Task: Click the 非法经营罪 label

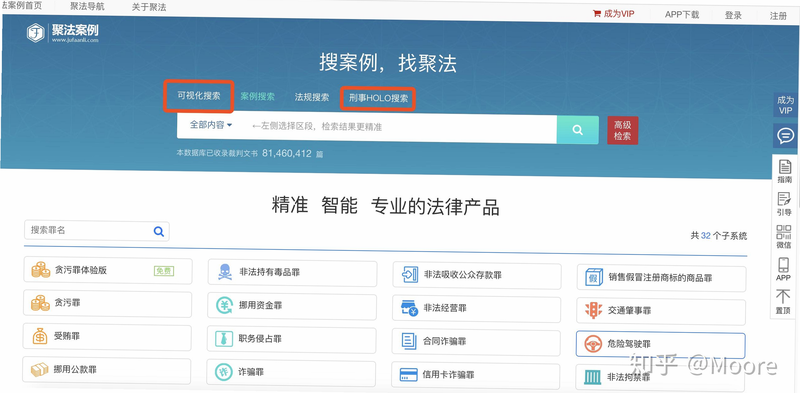Action: pyautogui.click(x=445, y=308)
